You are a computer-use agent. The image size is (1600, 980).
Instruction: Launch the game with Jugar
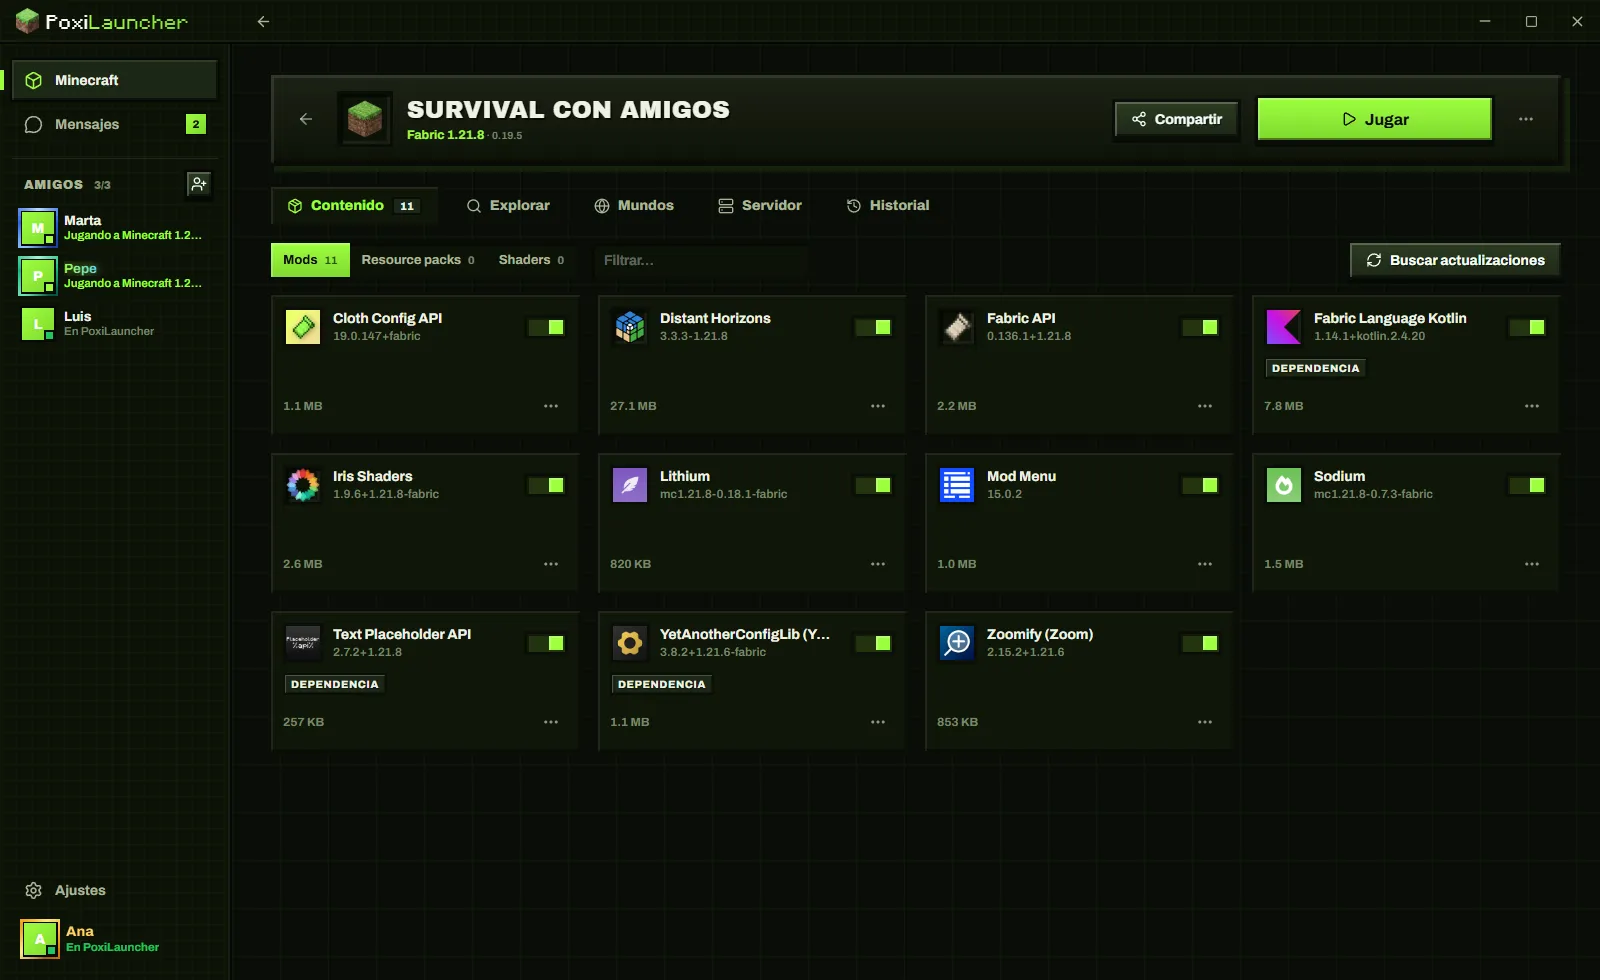(1374, 119)
